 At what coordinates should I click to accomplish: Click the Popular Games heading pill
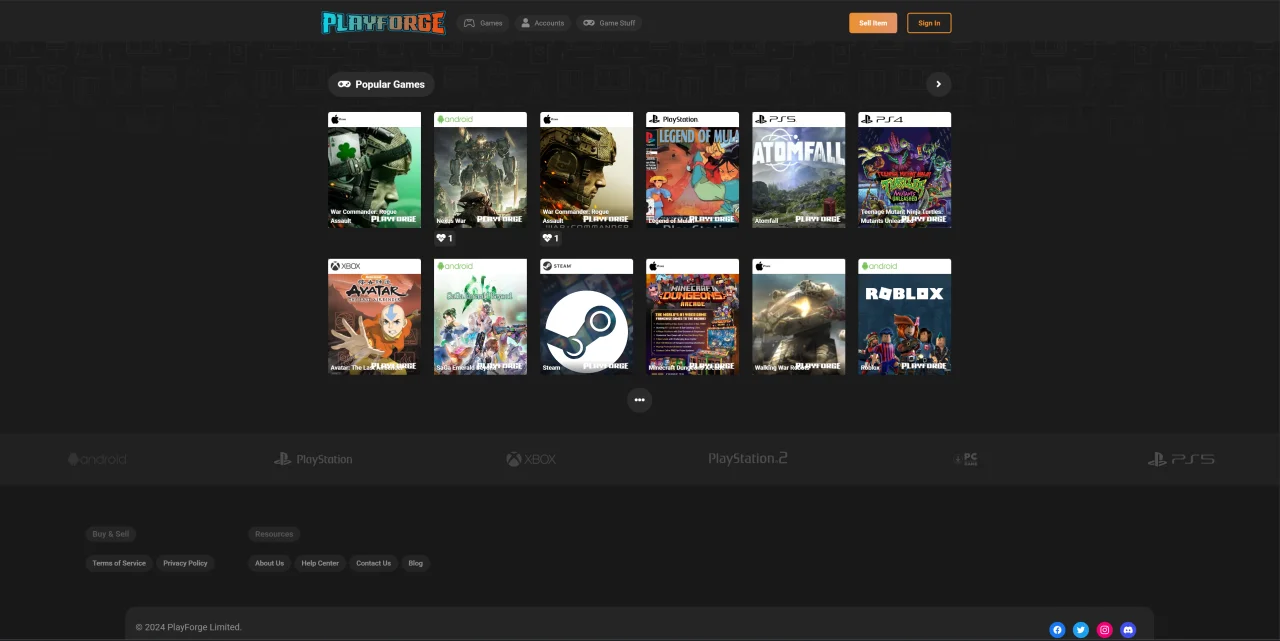click(x=381, y=84)
